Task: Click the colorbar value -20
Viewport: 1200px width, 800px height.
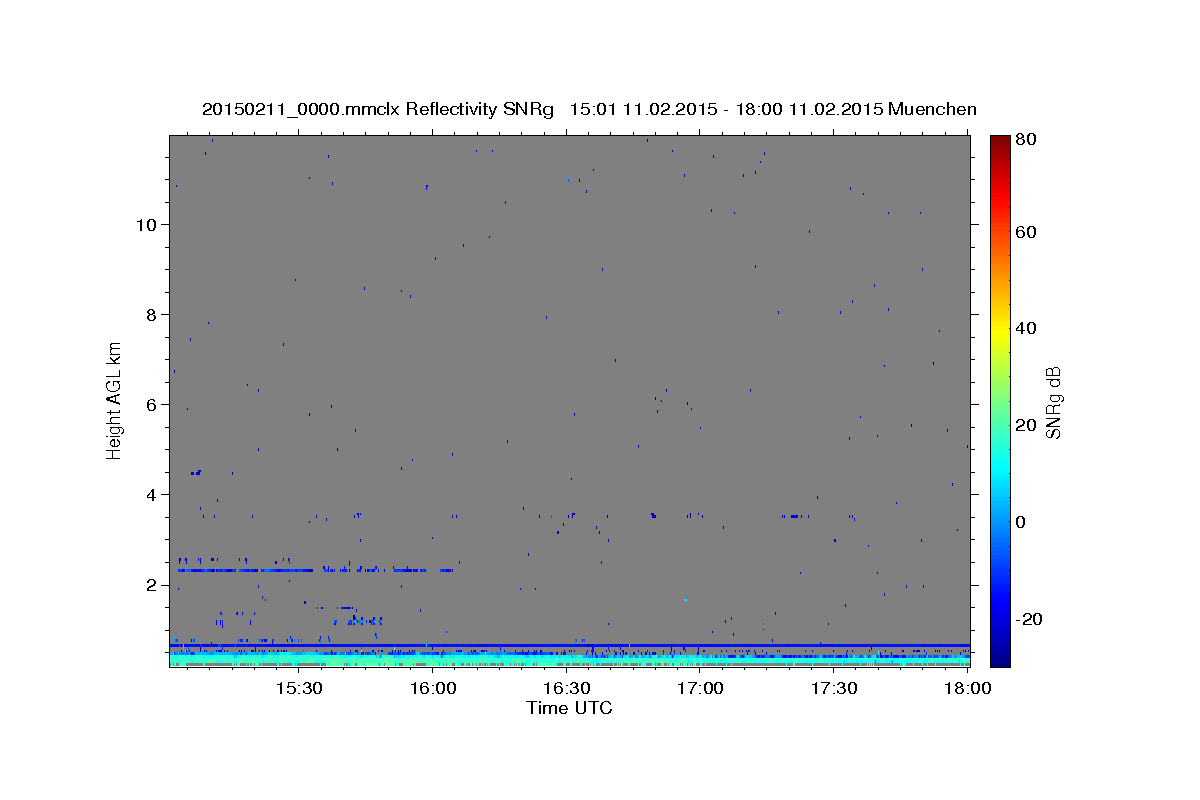Action: pyautogui.click(x=1030, y=619)
